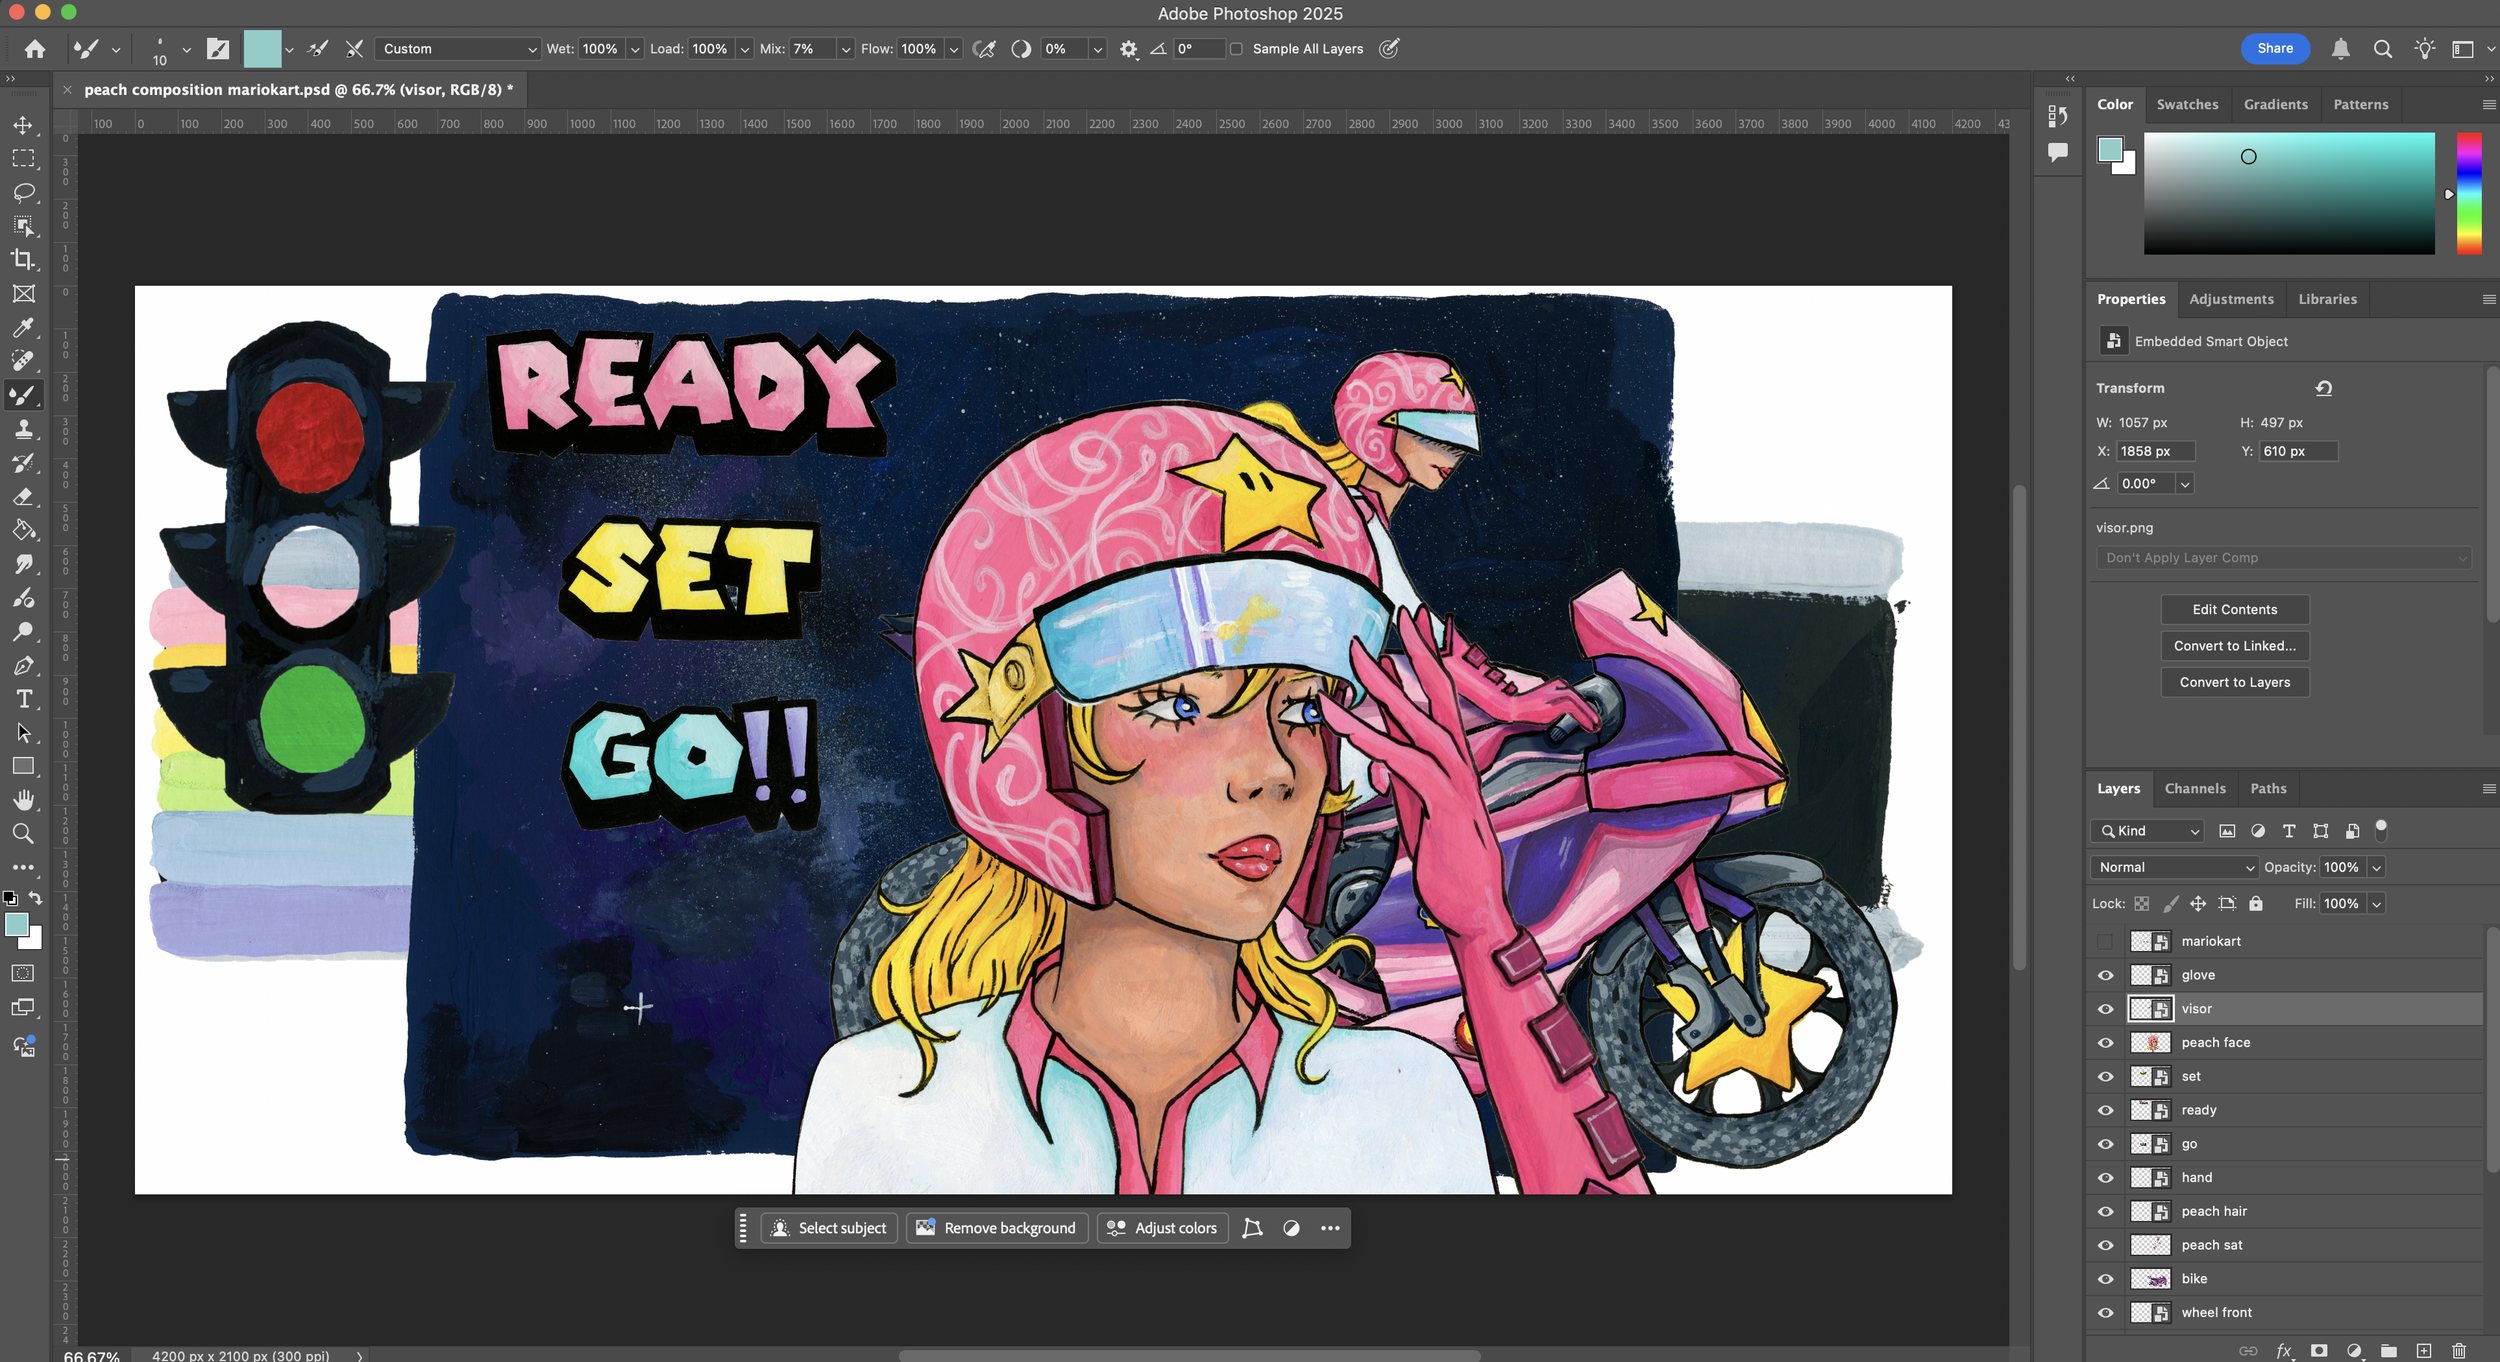Select the Eyedropper tool
2500x1362 pixels.
pos(23,327)
